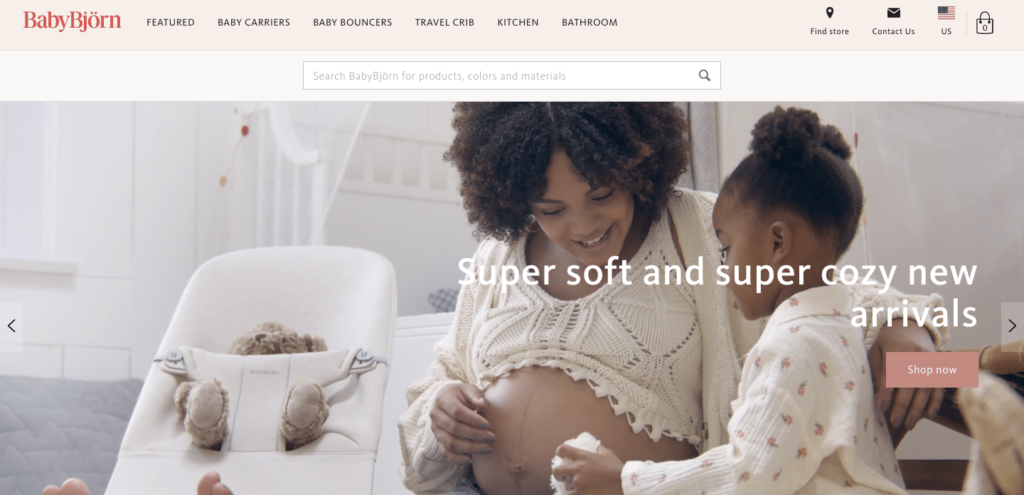Viewport: 1024px width, 495px height.
Task: Click the BabyBjörn logo
Action: click(72, 22)
